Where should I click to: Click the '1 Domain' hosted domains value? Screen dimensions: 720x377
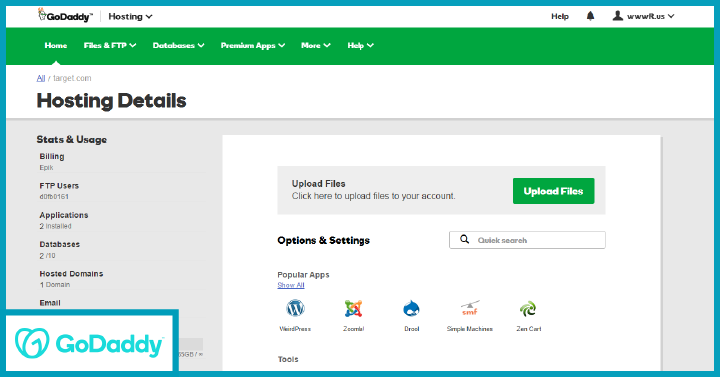pyautogui.click(x=55, y=285)
